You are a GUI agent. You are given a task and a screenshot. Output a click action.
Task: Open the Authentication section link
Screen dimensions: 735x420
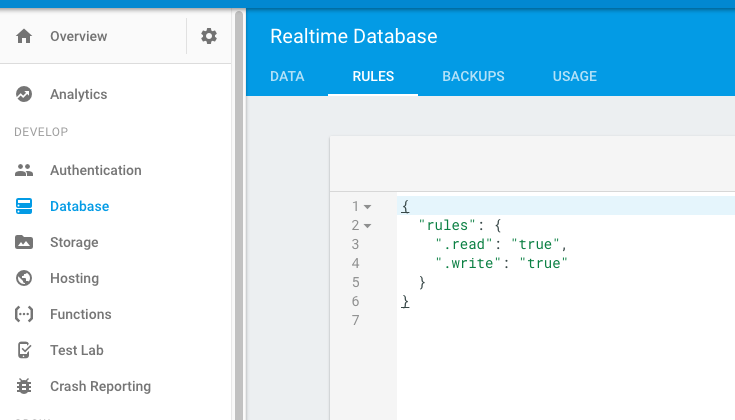coord(96,170)
